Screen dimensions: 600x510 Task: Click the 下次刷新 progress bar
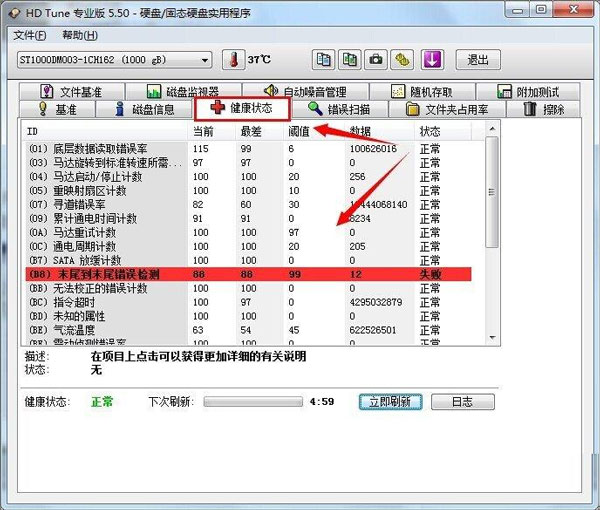pyautogui.click(x=253, y=402)
